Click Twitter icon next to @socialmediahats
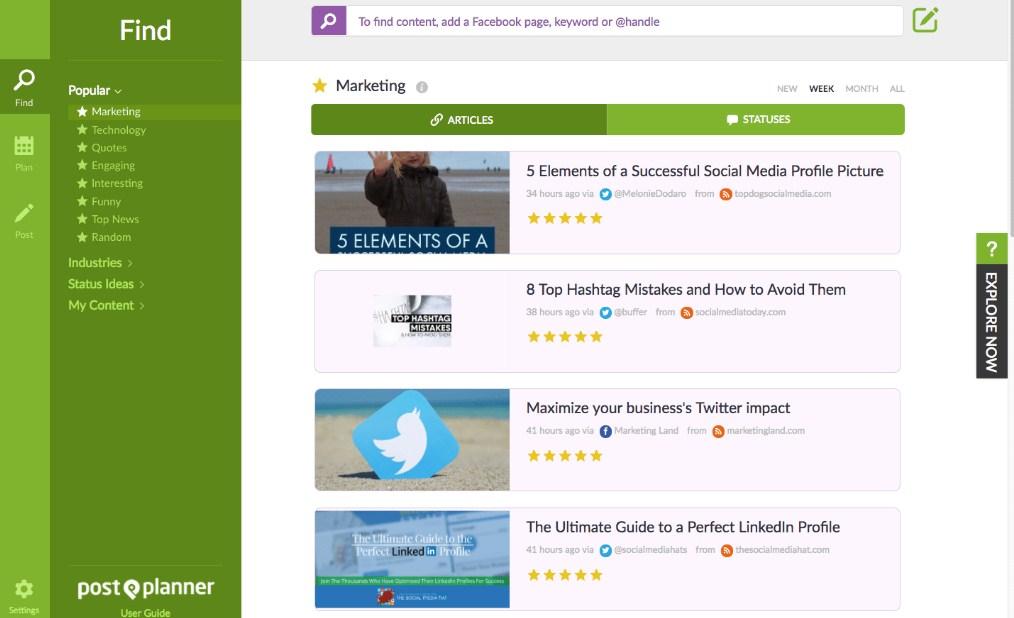This screenshot has width=1014, height=618. click(605, 550)
